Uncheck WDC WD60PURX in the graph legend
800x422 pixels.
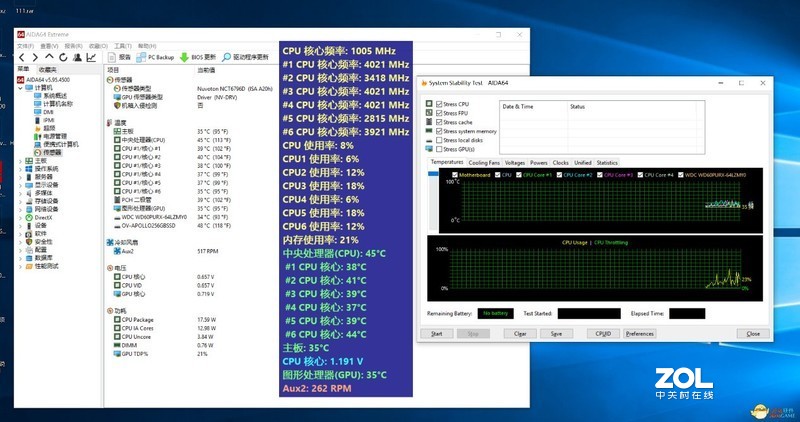[681, 175]
